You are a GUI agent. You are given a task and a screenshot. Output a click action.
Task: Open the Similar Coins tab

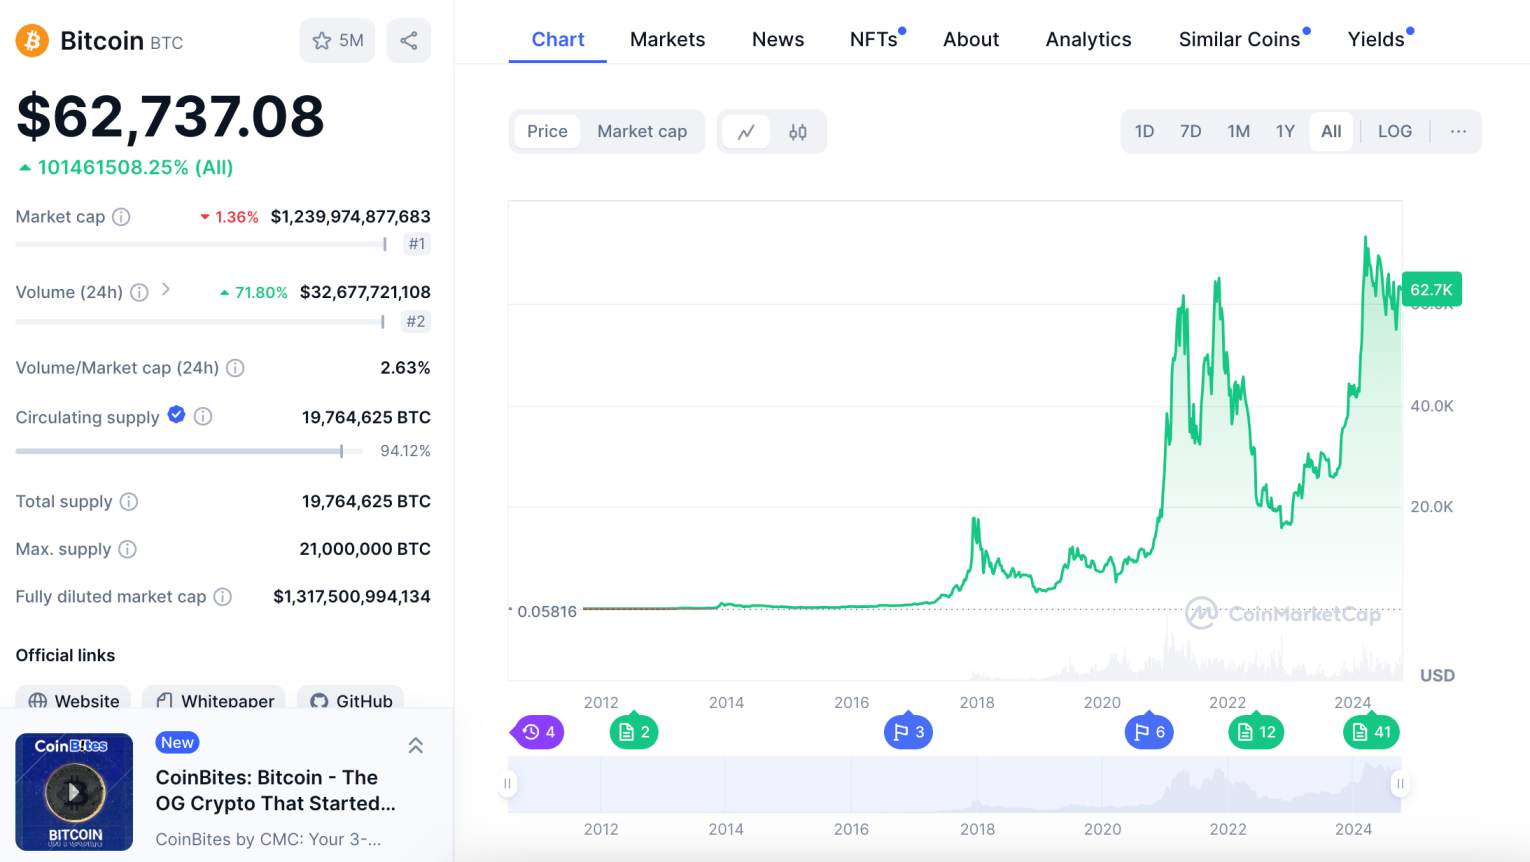(1240, 40)
